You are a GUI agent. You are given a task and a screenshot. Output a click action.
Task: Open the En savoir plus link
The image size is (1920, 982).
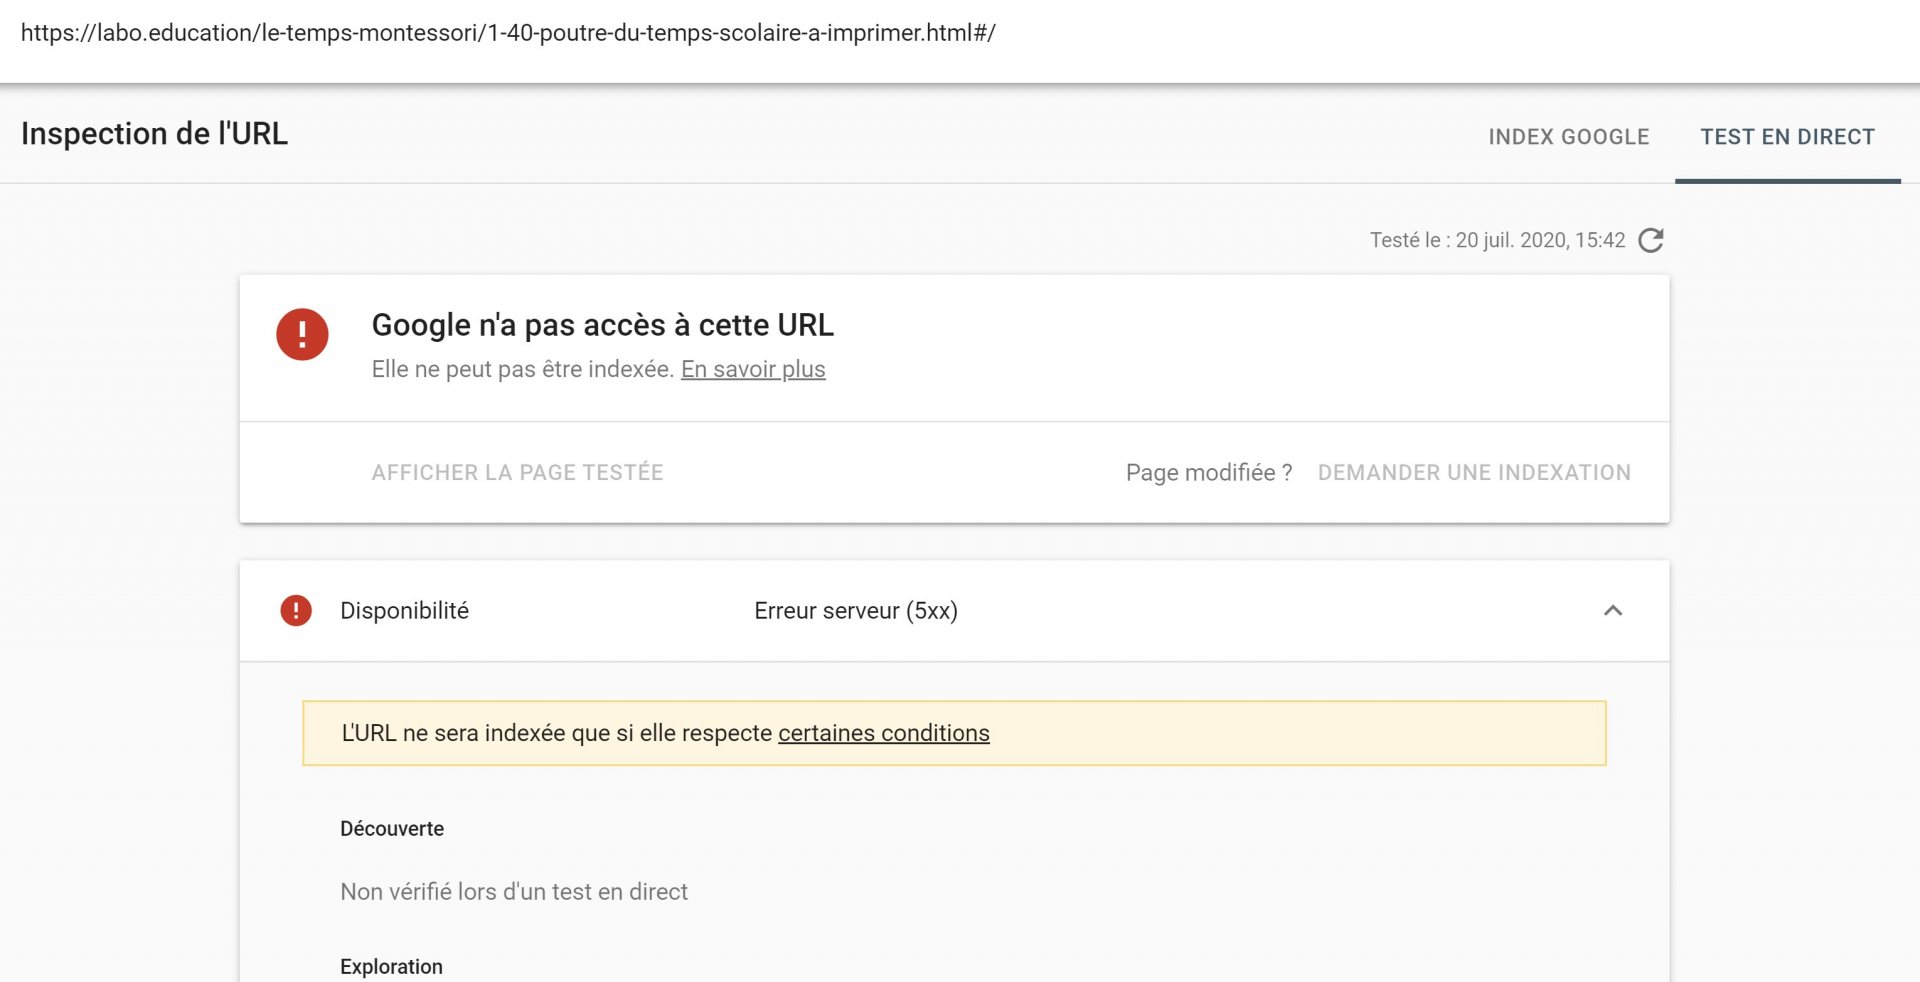click(753, 369)
